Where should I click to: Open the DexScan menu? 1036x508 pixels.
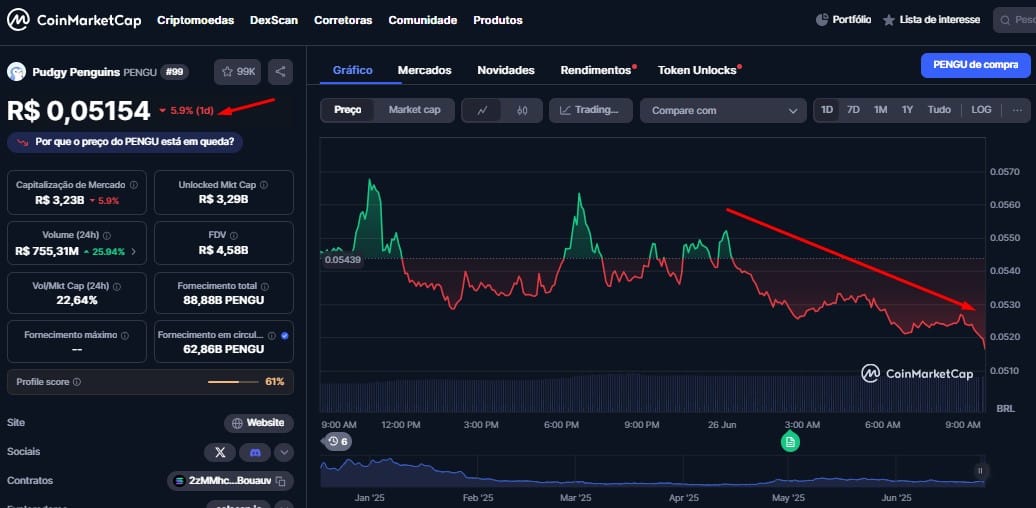(x=274, y=20)
